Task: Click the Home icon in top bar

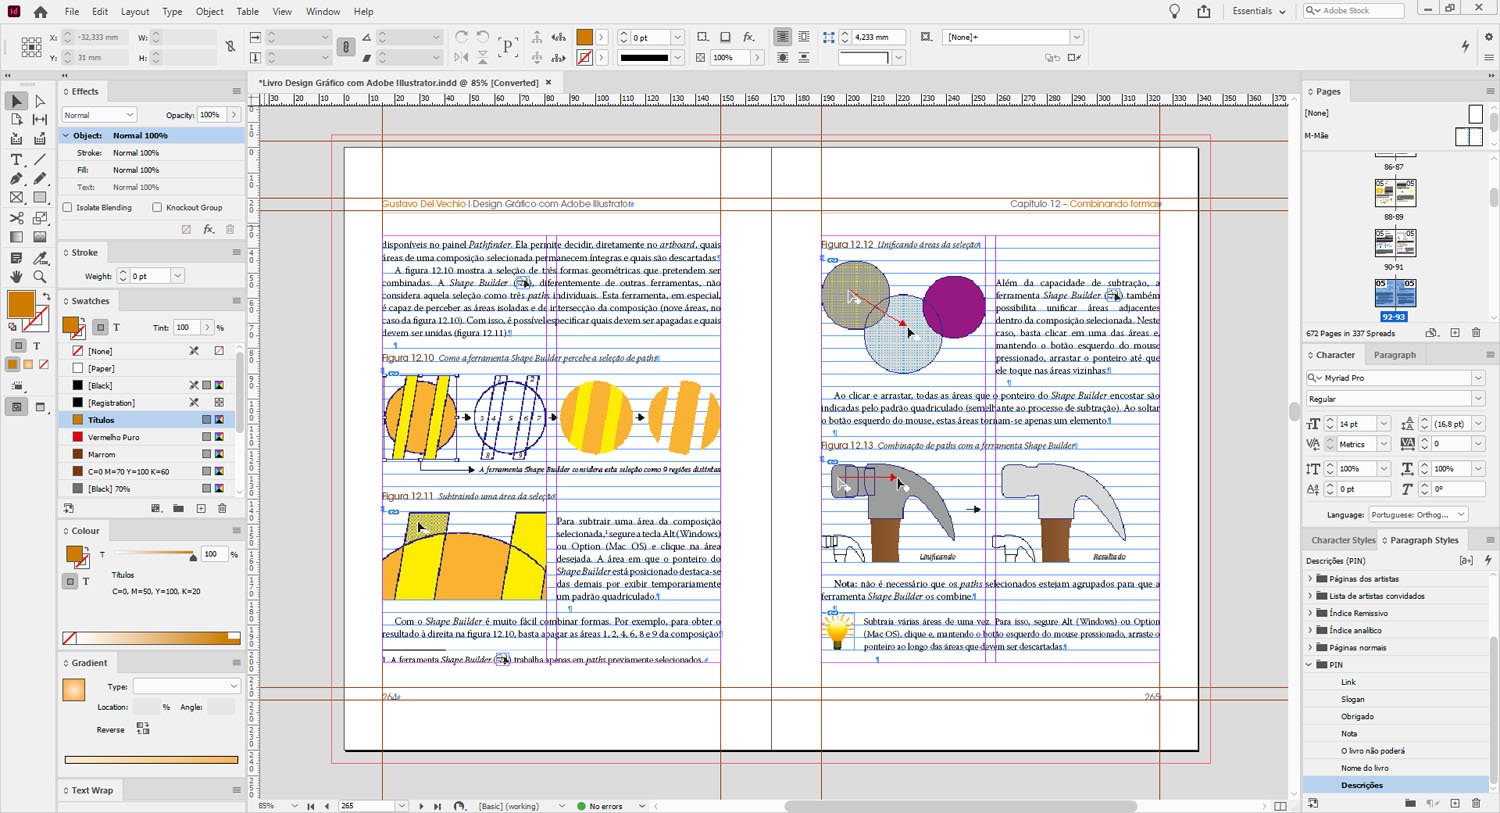Action: coord(40,12)
